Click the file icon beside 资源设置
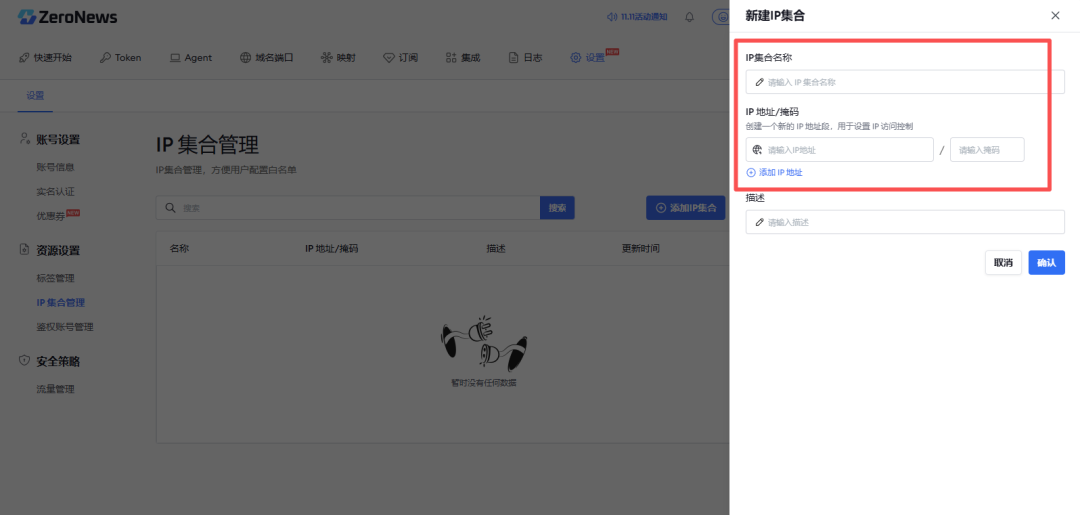Viewport: 1080px width, 515px height. click(x=24, y=250)
